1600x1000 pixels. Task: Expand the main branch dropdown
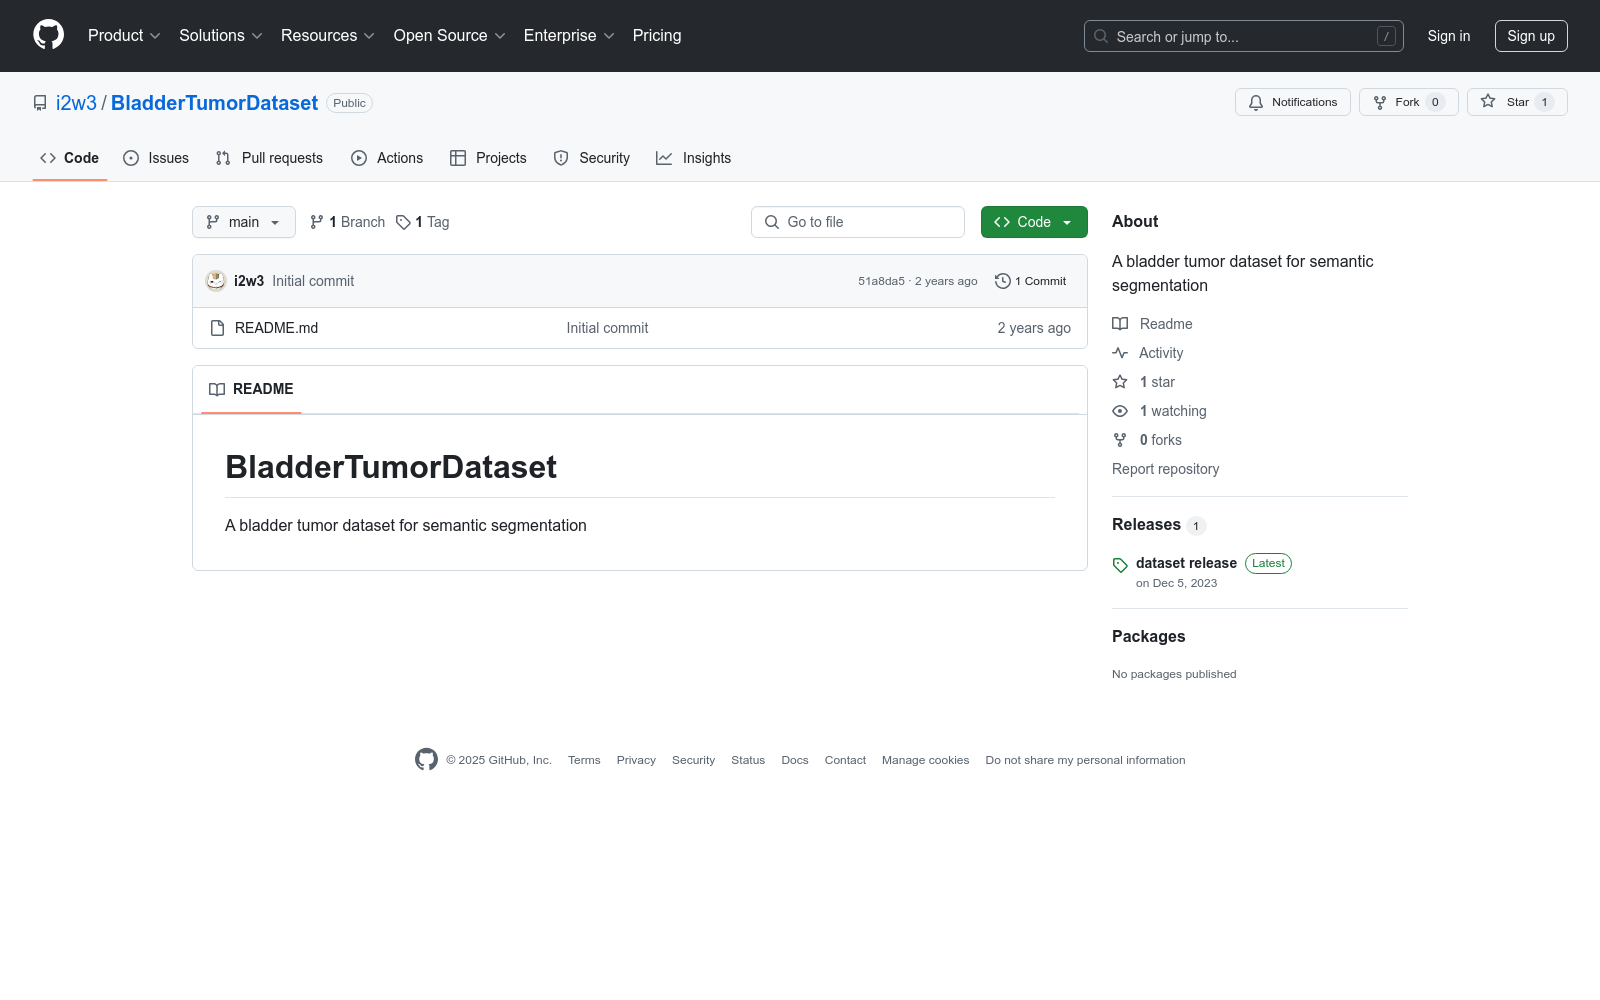coord(243,222)
